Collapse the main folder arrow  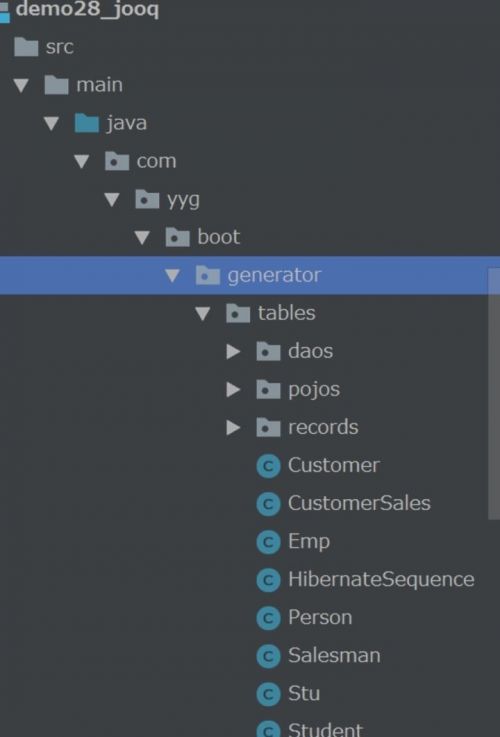click(21, 86)
